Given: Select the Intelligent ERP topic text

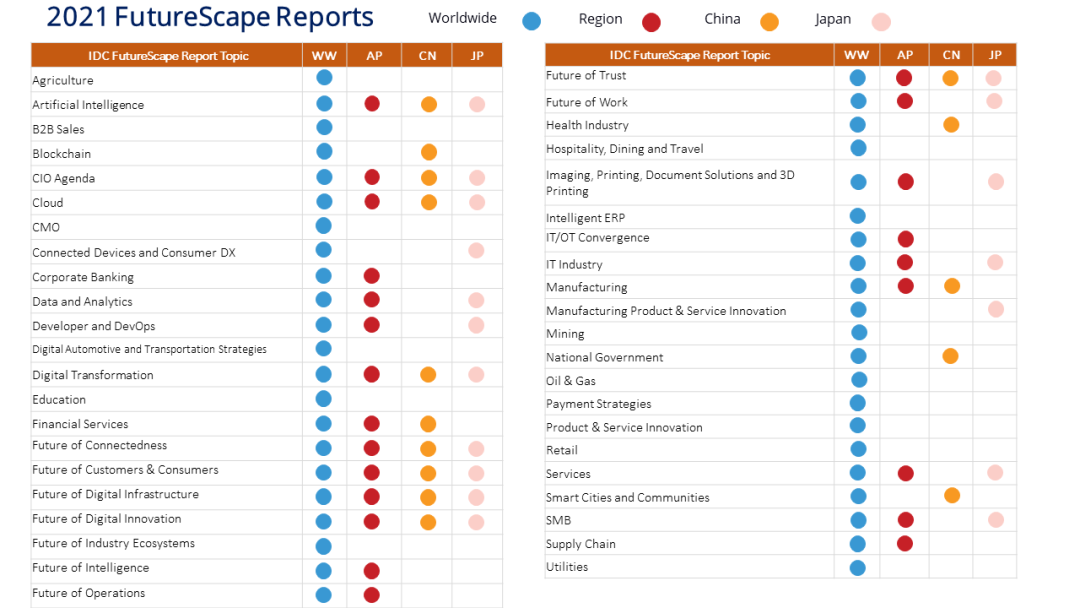Looking at the screenshot, I should pyautogui.click(x=585, y=218).
